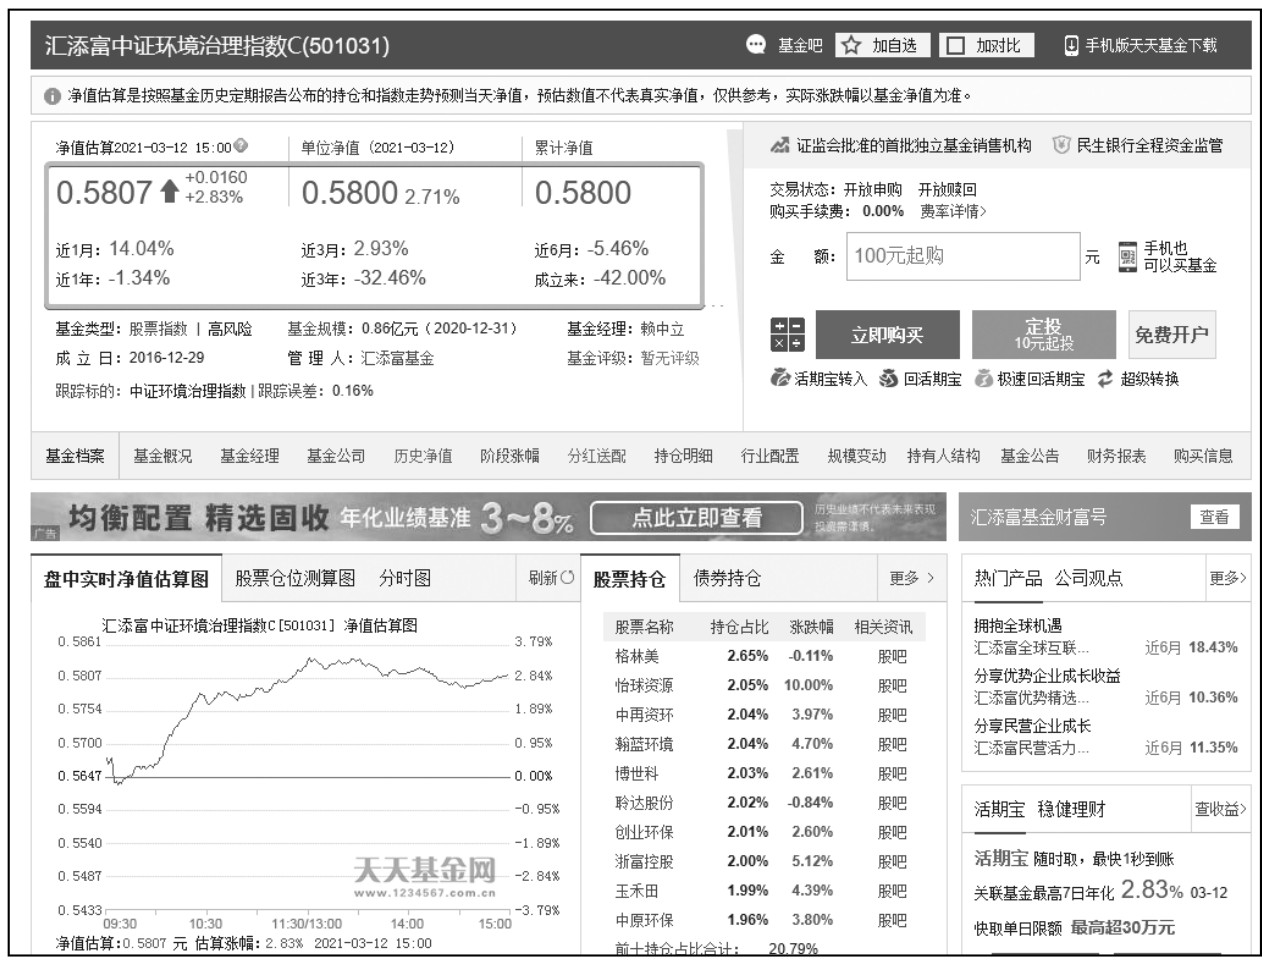Image resolution: width=1273 pixels, height=967 pixels.
Task: Click the 刷新 refresh icon above the chart
Action: (568, 577)
